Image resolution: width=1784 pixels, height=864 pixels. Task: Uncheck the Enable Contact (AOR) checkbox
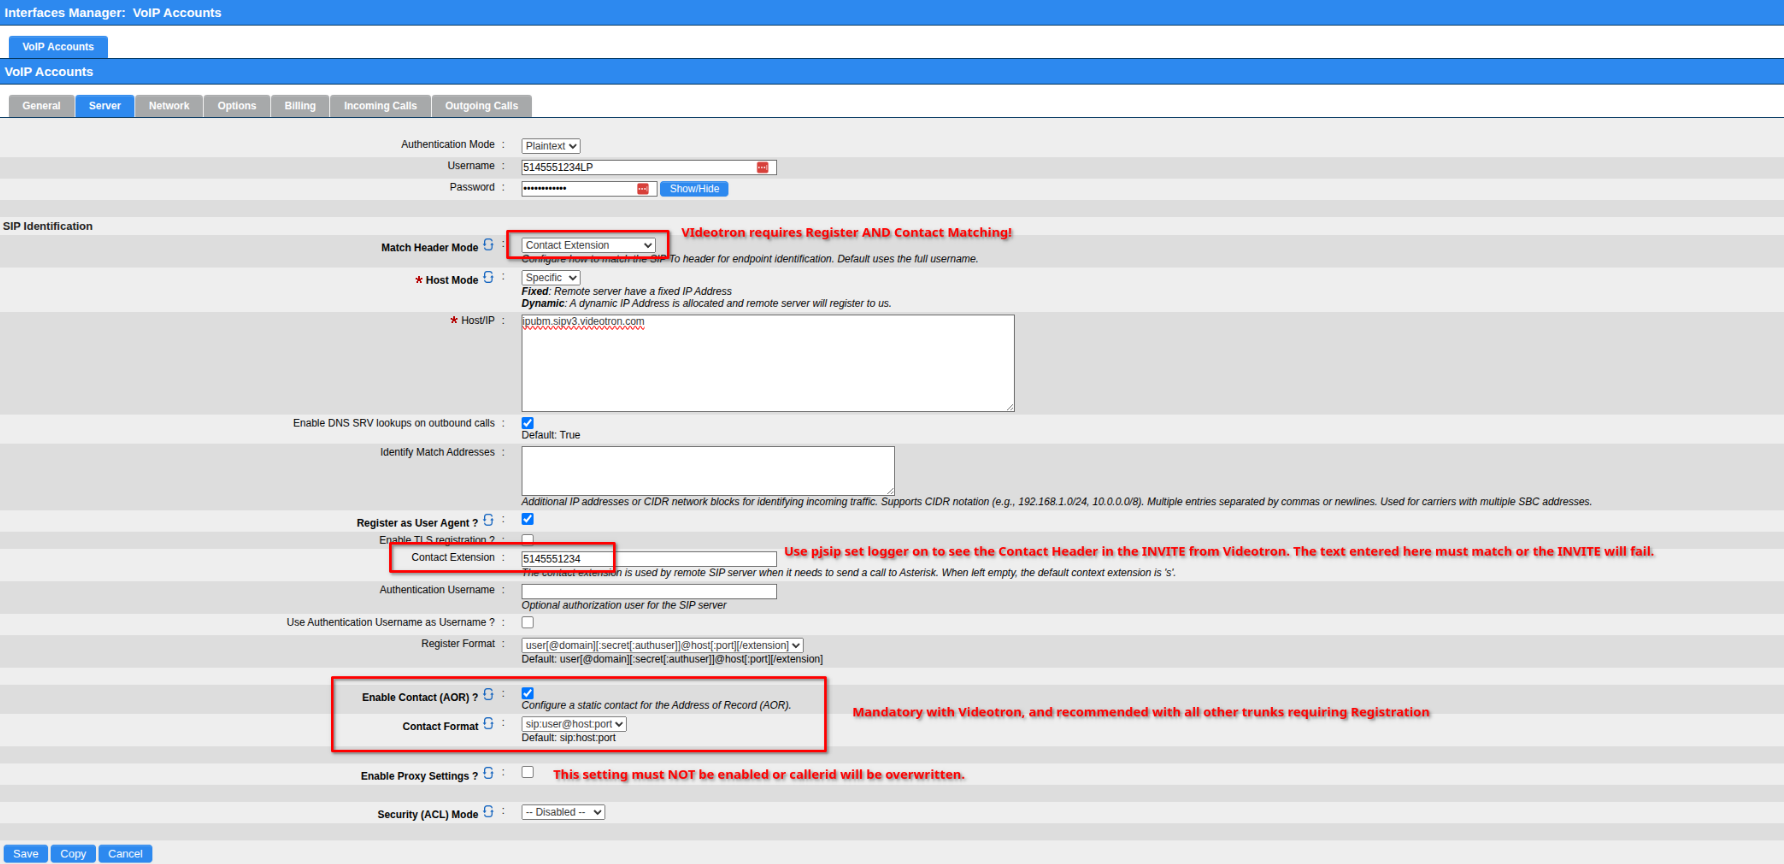click(x=528, y=693)
